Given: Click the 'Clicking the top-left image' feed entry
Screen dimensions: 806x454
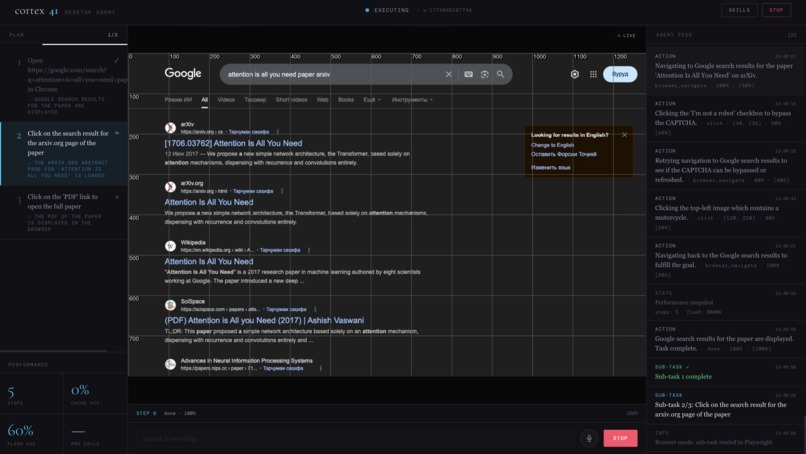Looking at the screenshot, I should pyautogui.click(x=725, y=213).
